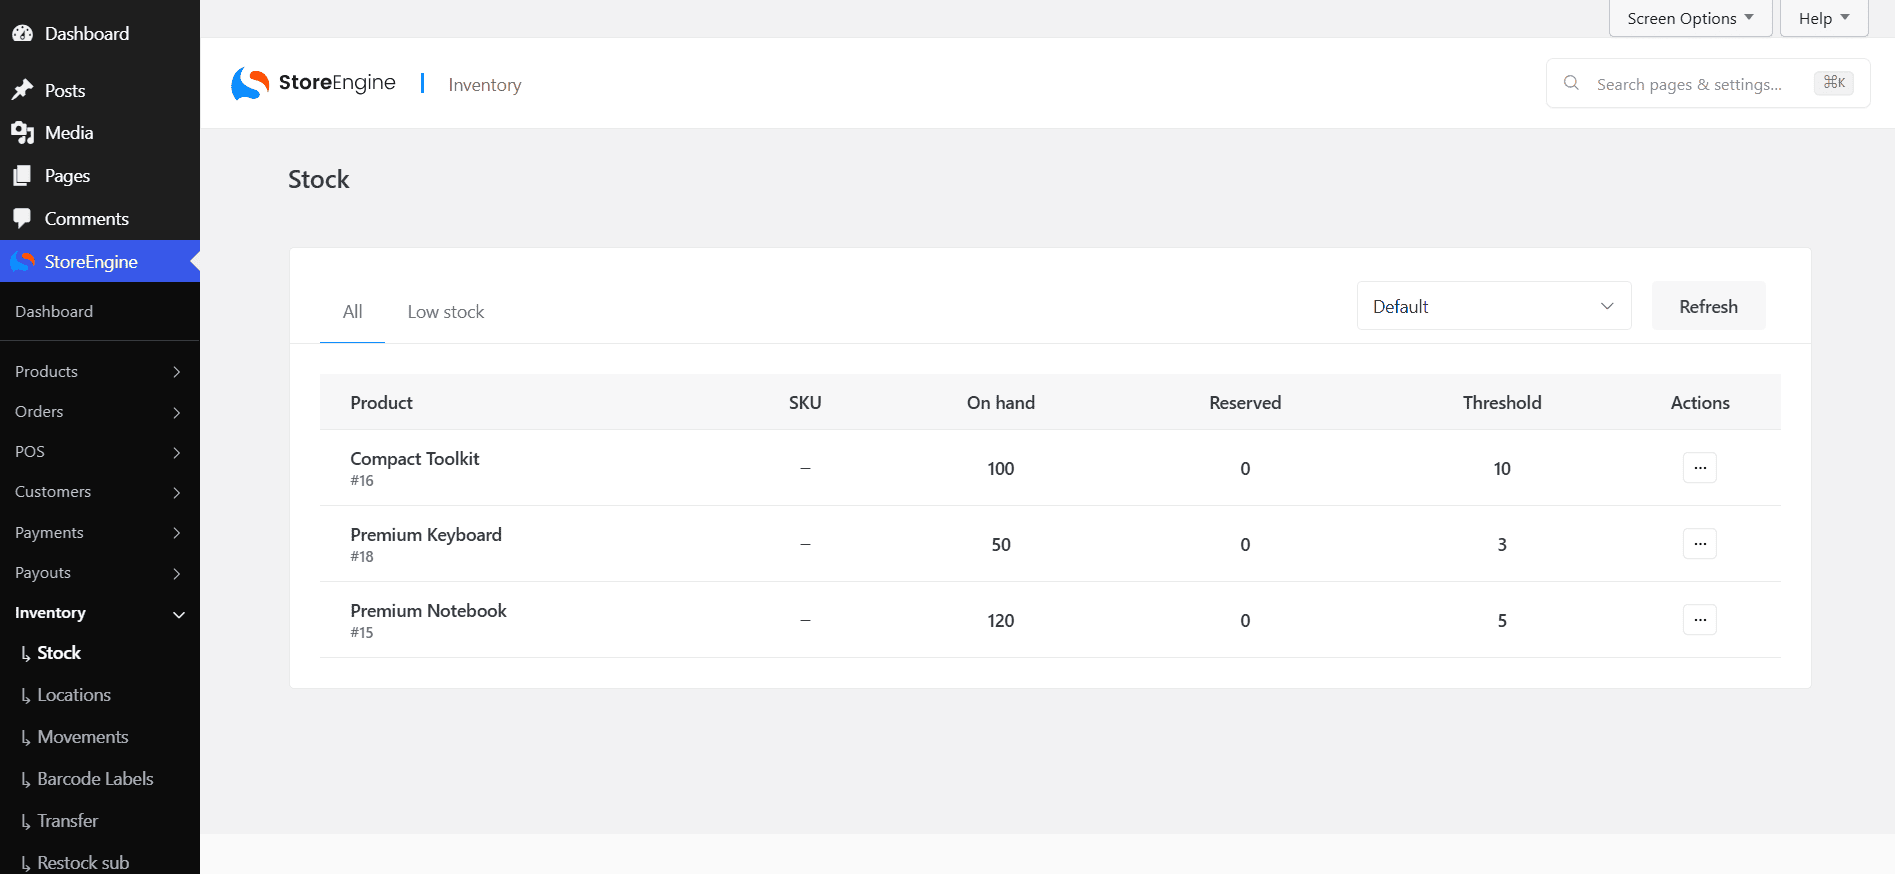Click the StoreEngine header logo
This screenshot has height=874, width=1895.
(x=313, y=83)
